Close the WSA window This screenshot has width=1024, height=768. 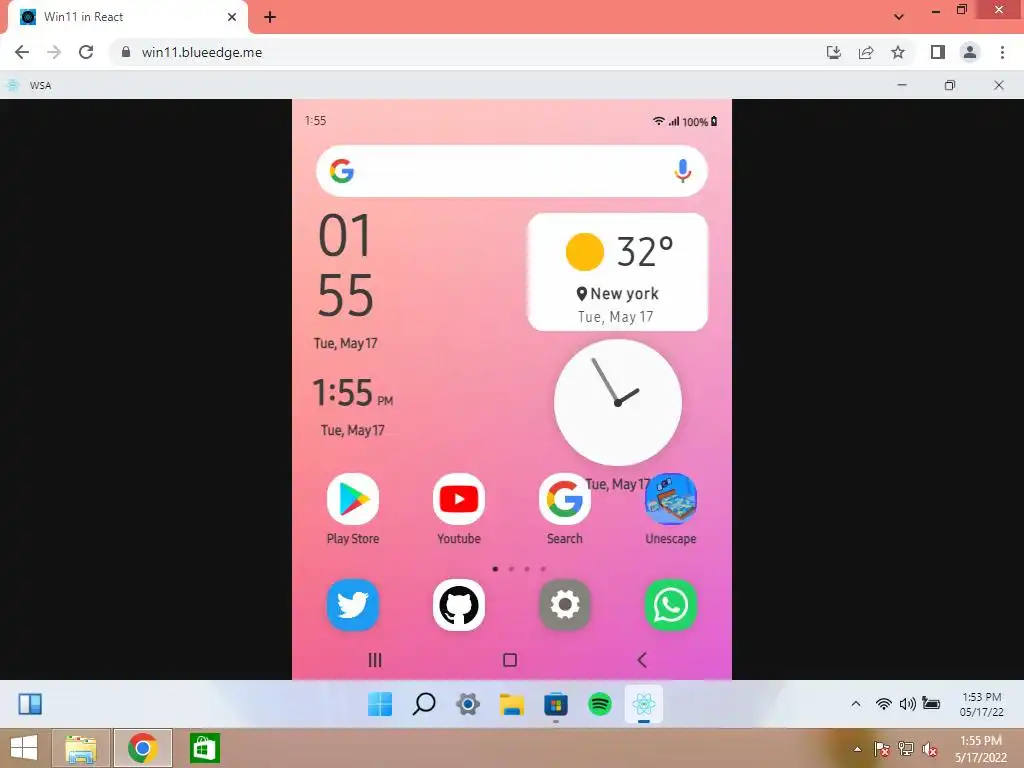pyautogui.click(x=999, y=85)
